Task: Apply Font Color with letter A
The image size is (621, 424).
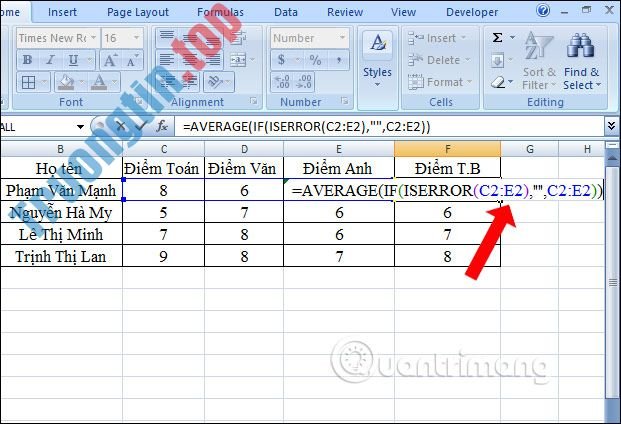Action: click(99, 83)
